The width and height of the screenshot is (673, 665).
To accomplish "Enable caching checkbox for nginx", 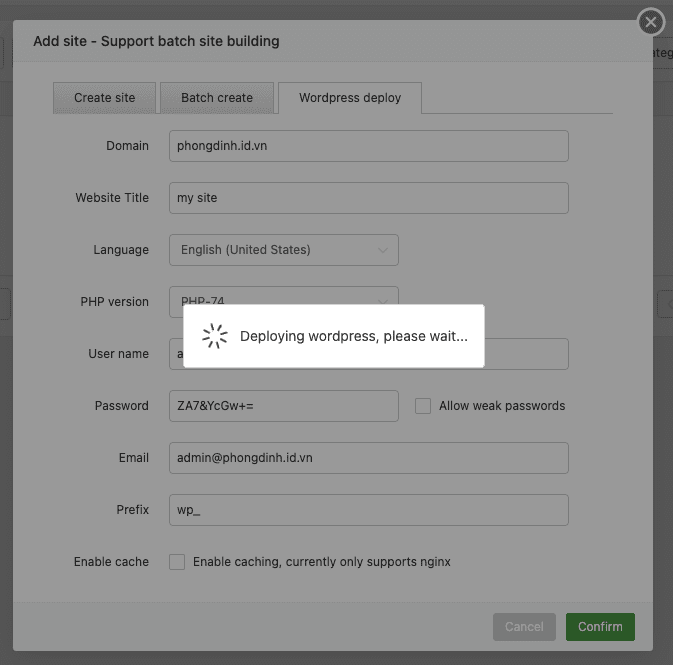I will click(177, 562).
